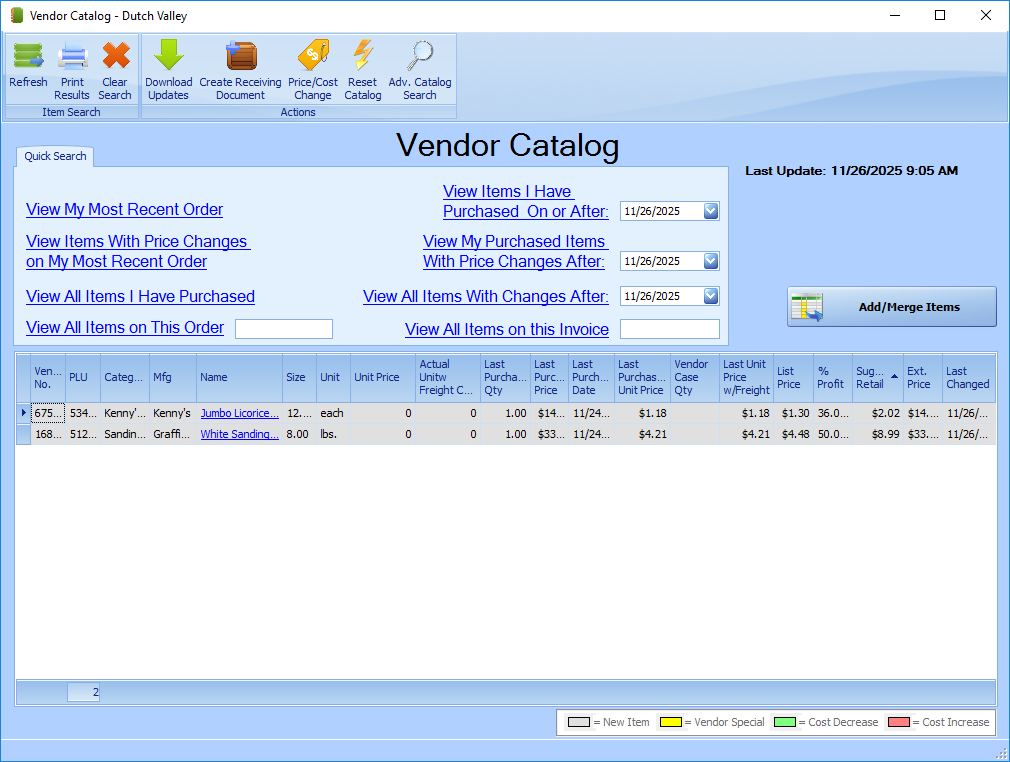Click the invoice number input field

669,329
